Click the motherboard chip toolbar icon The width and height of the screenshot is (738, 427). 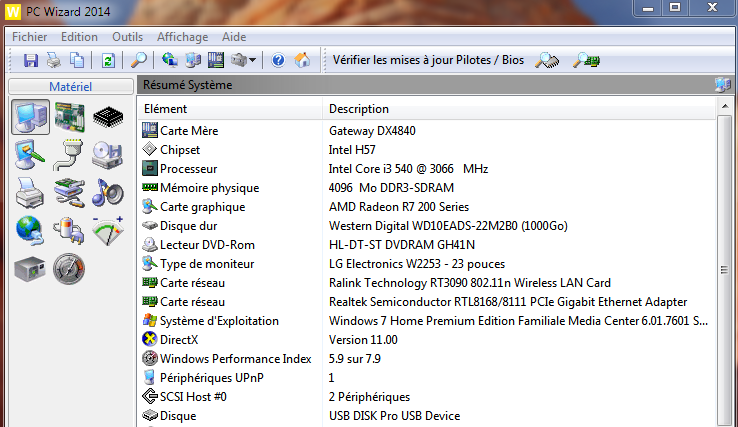pyautogui.click(x=216, y=60)
